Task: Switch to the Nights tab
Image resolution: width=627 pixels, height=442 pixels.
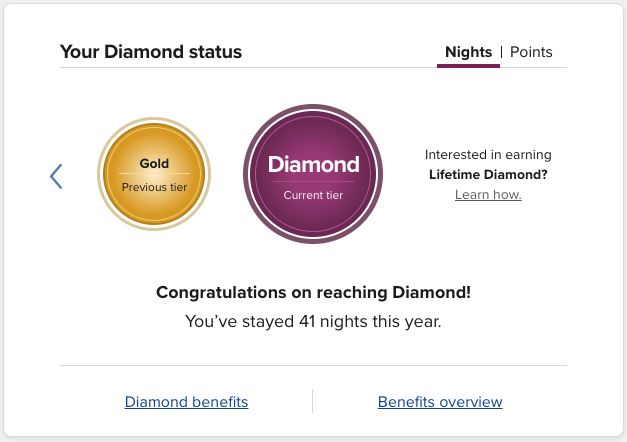Action: click(x=468, y=52)
